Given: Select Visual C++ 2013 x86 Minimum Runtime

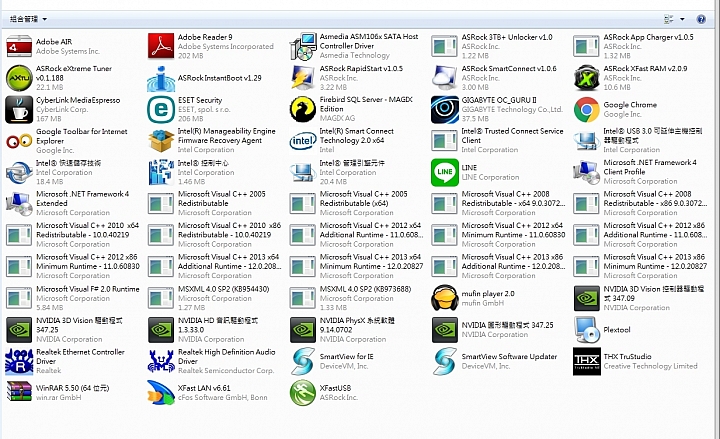Looking at the screenshot, I should [x=641, y=267].
